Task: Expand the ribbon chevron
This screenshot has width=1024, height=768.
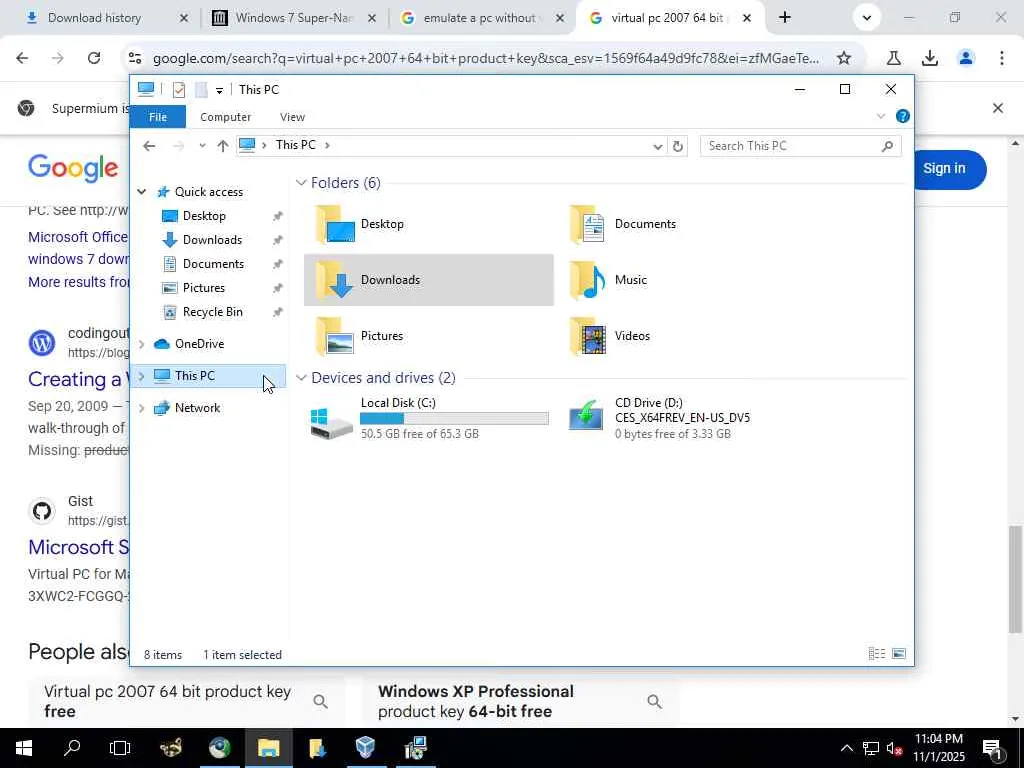Action: (x=880, y=116)
